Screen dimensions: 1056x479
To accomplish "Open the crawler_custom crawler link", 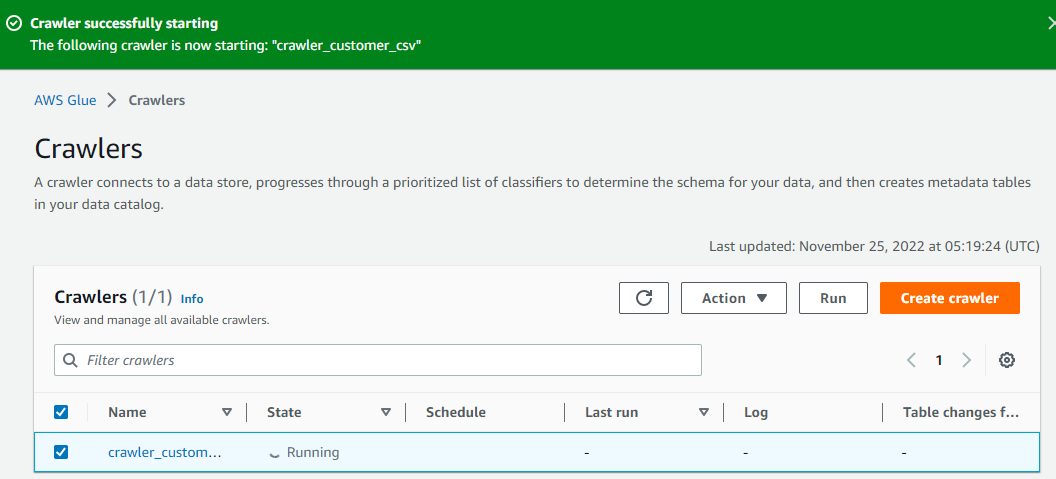I will pyautogui.click(x=164, y=453).
